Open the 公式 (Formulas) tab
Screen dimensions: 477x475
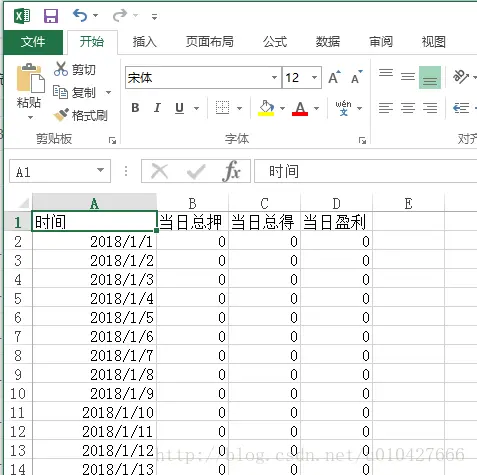click(x=275, y=42)
